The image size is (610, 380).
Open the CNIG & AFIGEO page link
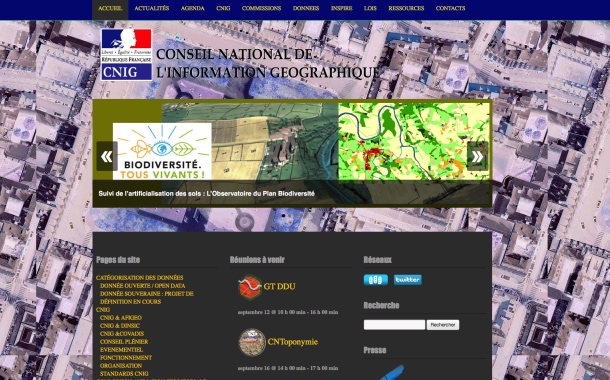click(x=121, y=318)
